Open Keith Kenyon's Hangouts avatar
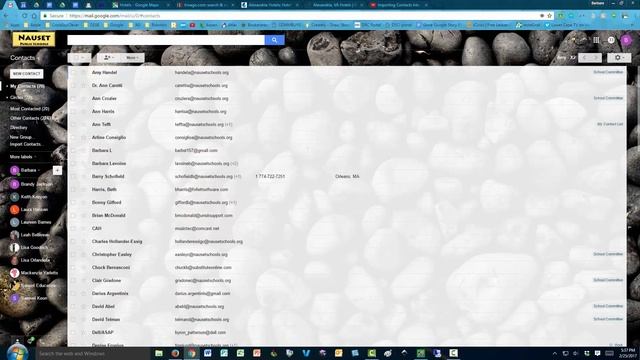This screenshot has height=360, width=640. (15, 197)
